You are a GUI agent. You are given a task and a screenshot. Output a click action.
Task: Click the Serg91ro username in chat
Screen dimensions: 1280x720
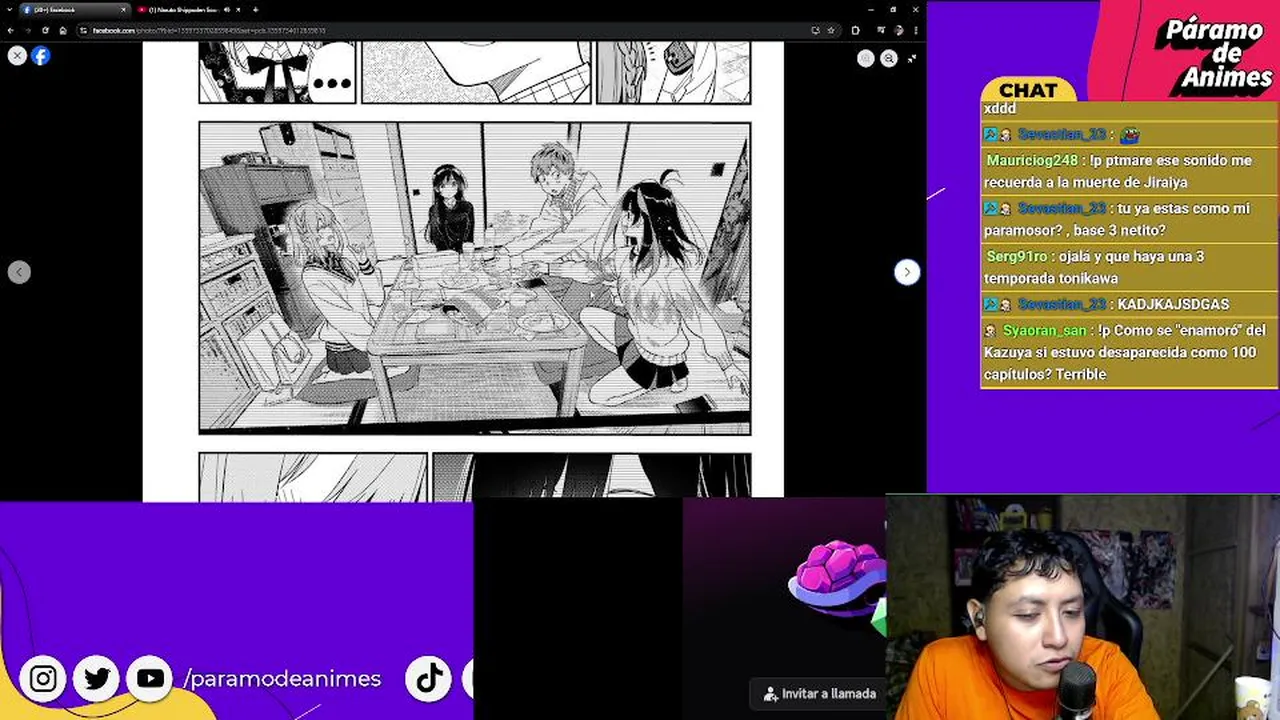(x=1017, y=256)
